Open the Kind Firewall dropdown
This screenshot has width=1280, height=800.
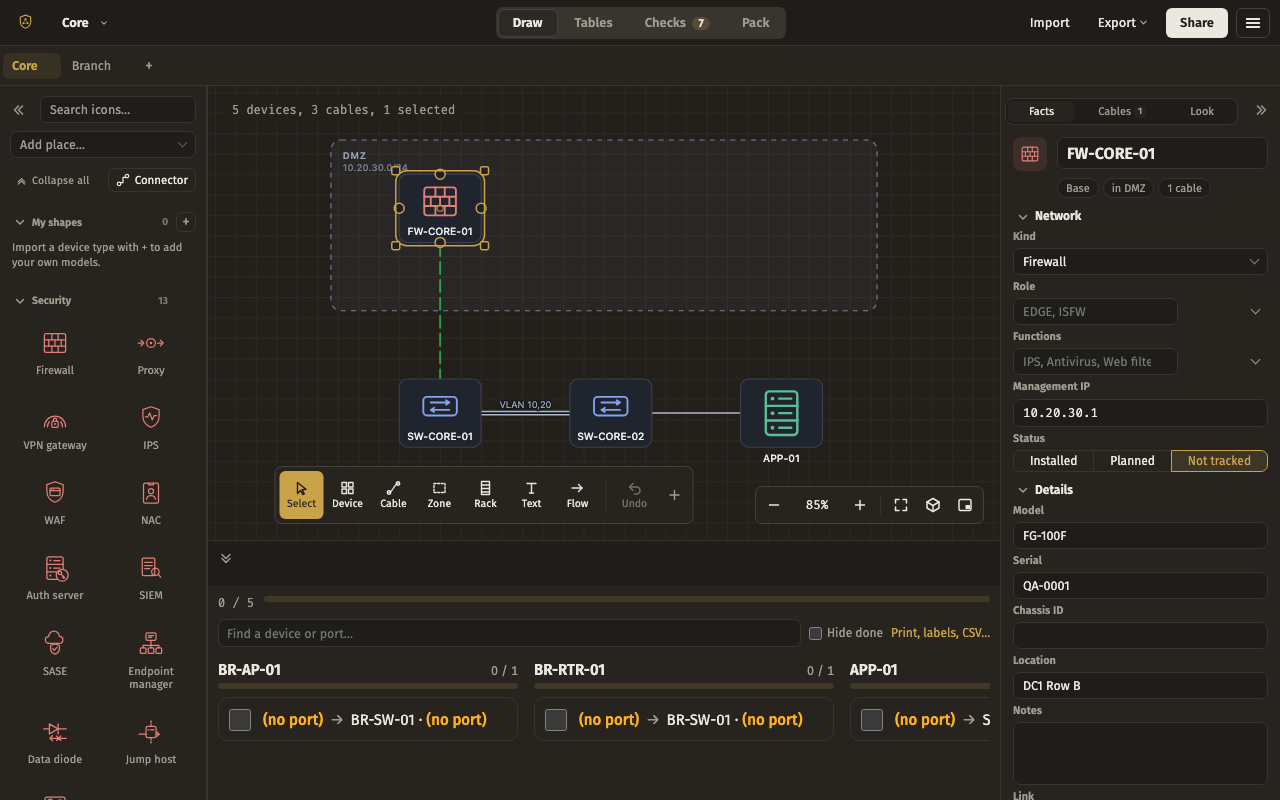coord(1140,262)
